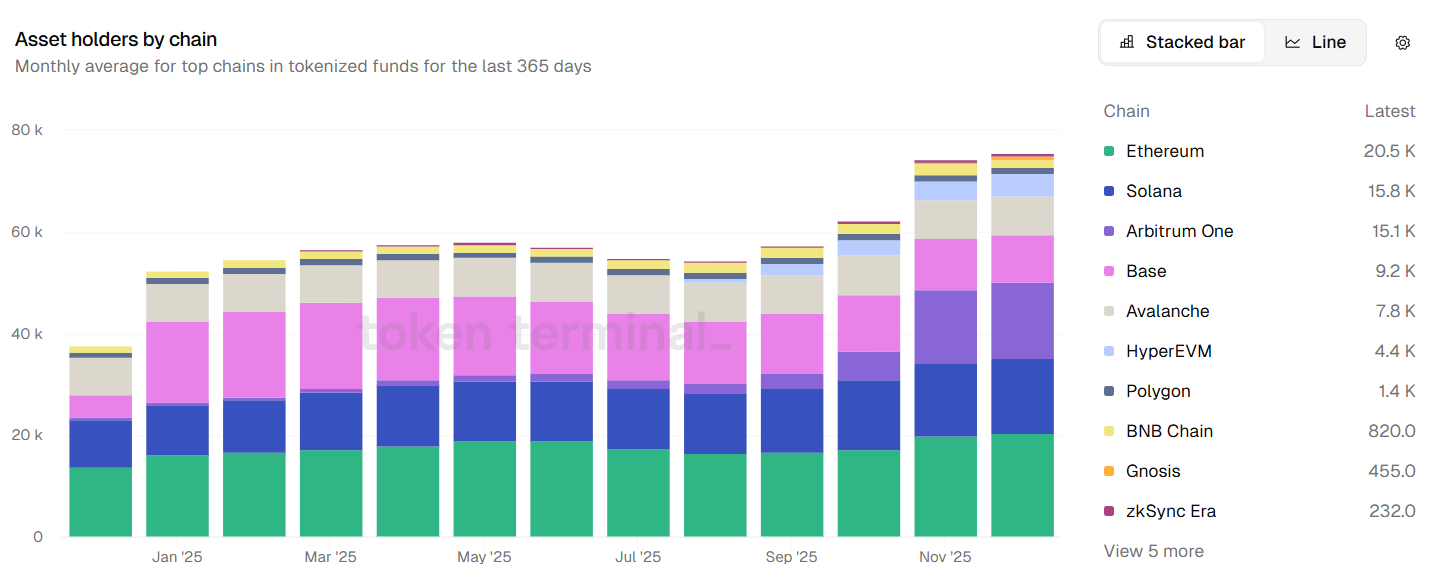This screenshot has height=577, width=1441.
Task: Click the Gnosis orange legend dot
Action: [1109, 471]
